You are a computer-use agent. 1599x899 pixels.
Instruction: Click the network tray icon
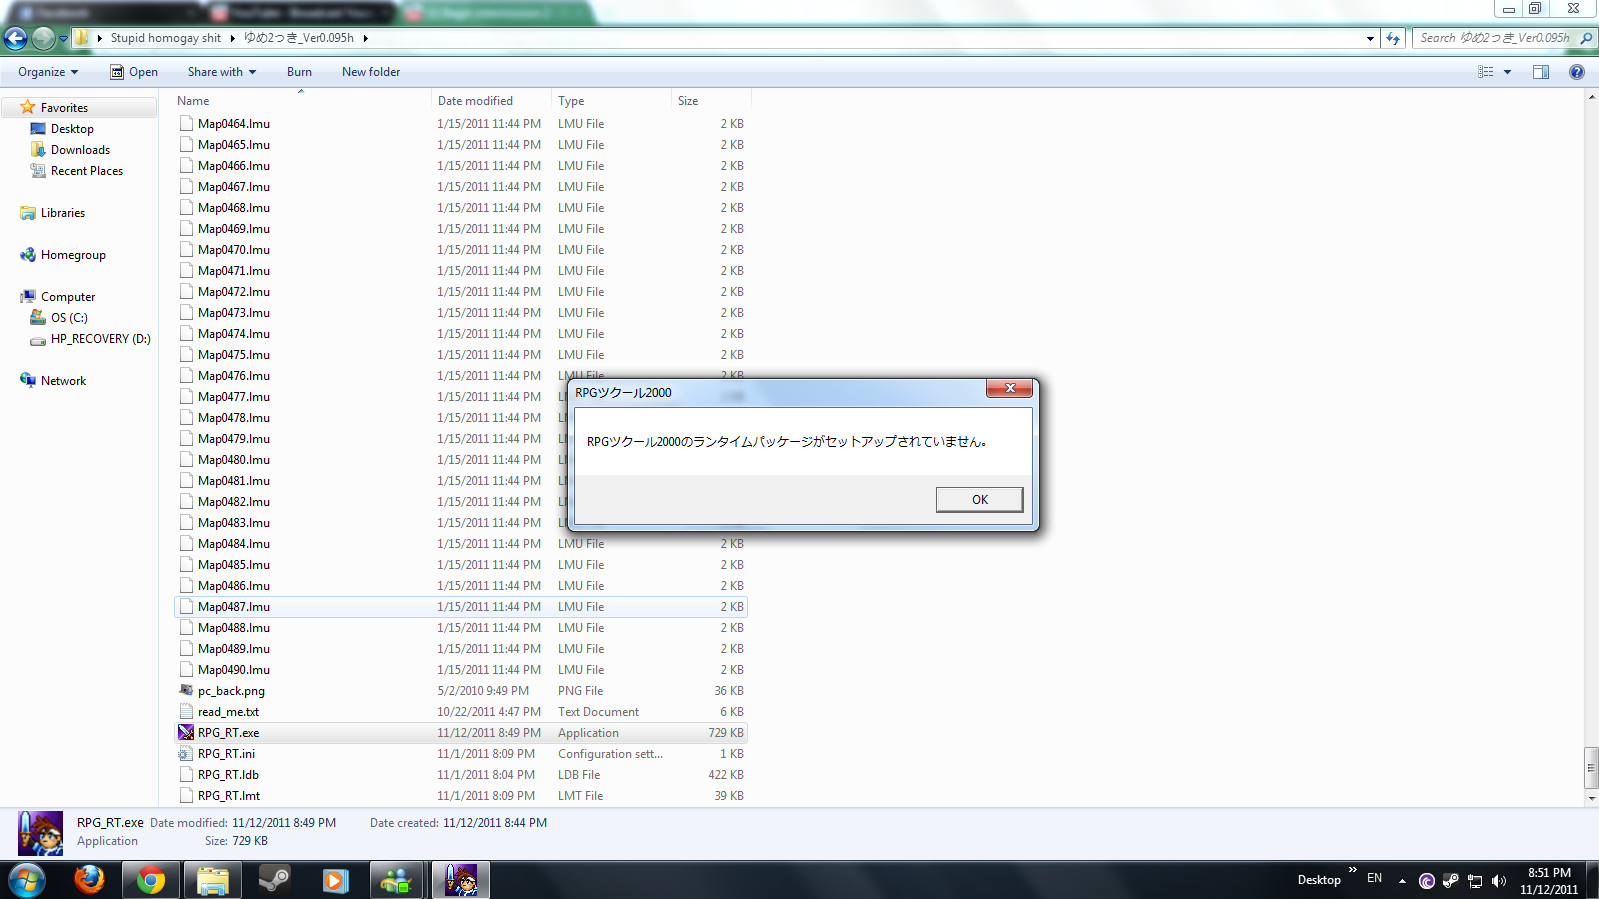pos(1474,881)
